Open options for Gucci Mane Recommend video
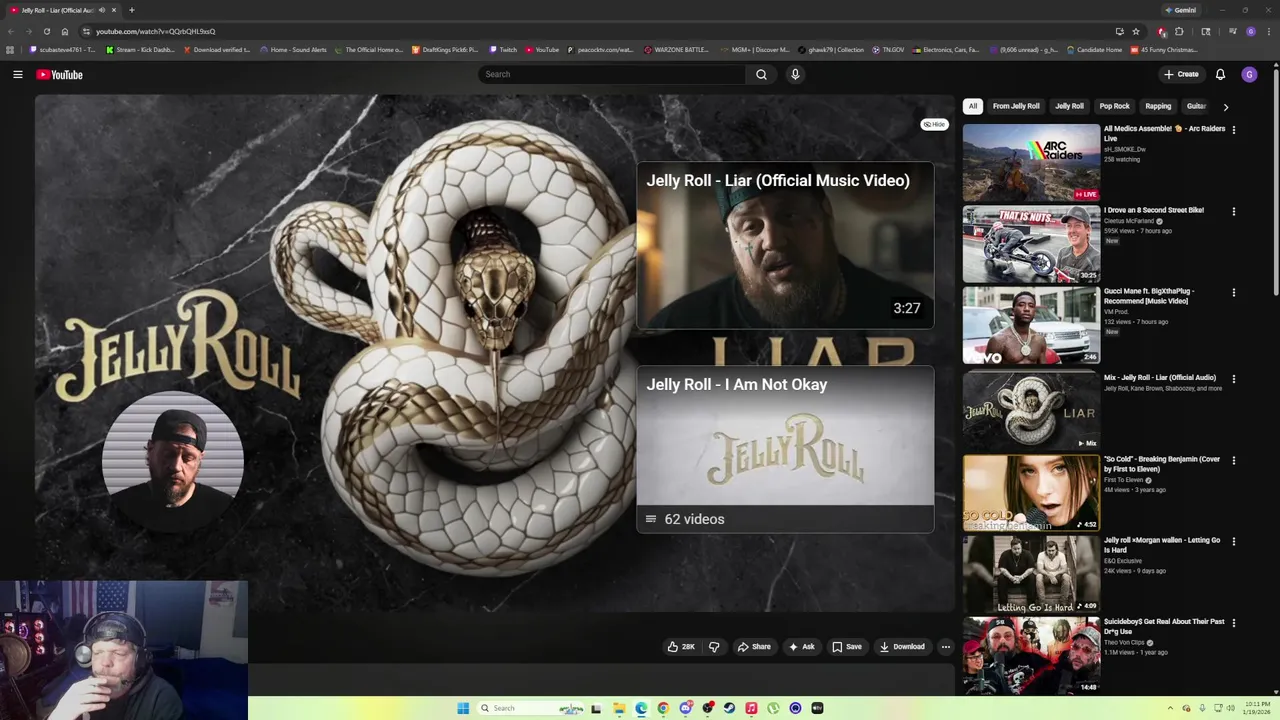The height and width of the screenshot is (720, 1280). pos(1233,293)
